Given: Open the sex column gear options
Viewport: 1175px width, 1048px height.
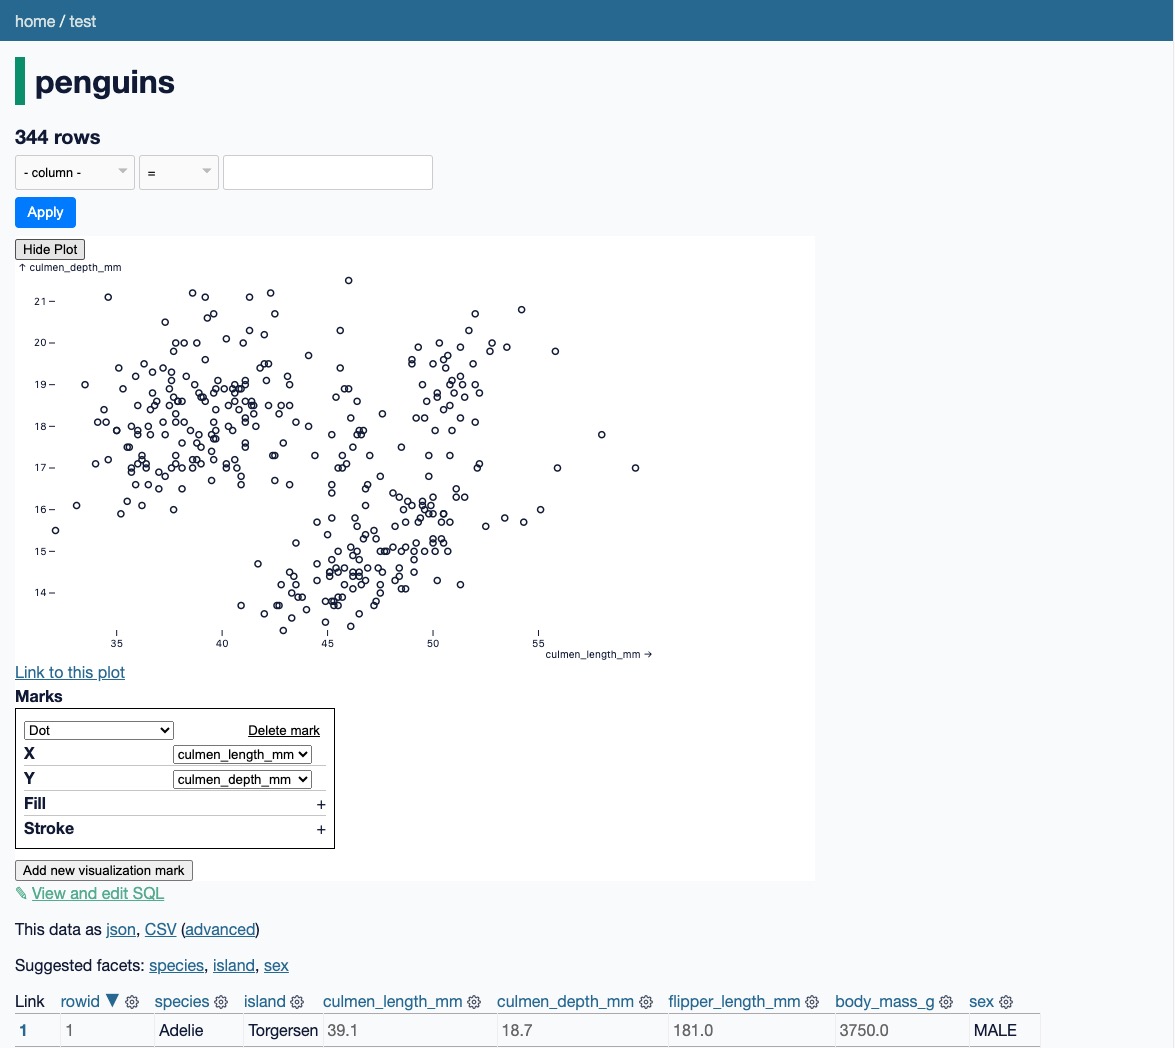Looking at the screenshot, I should point(1006,1002).
